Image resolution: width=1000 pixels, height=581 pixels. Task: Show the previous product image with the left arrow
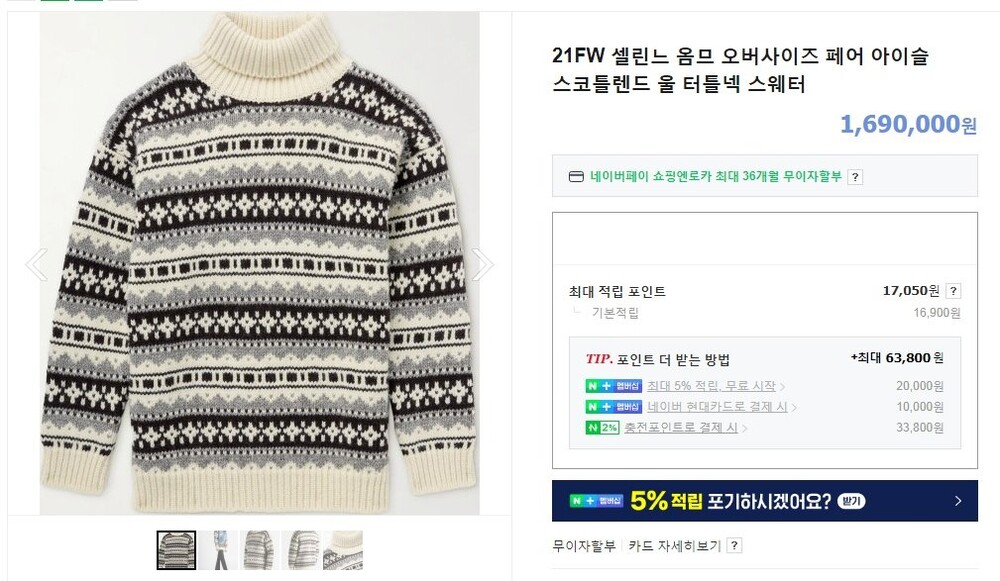[36, 264]
